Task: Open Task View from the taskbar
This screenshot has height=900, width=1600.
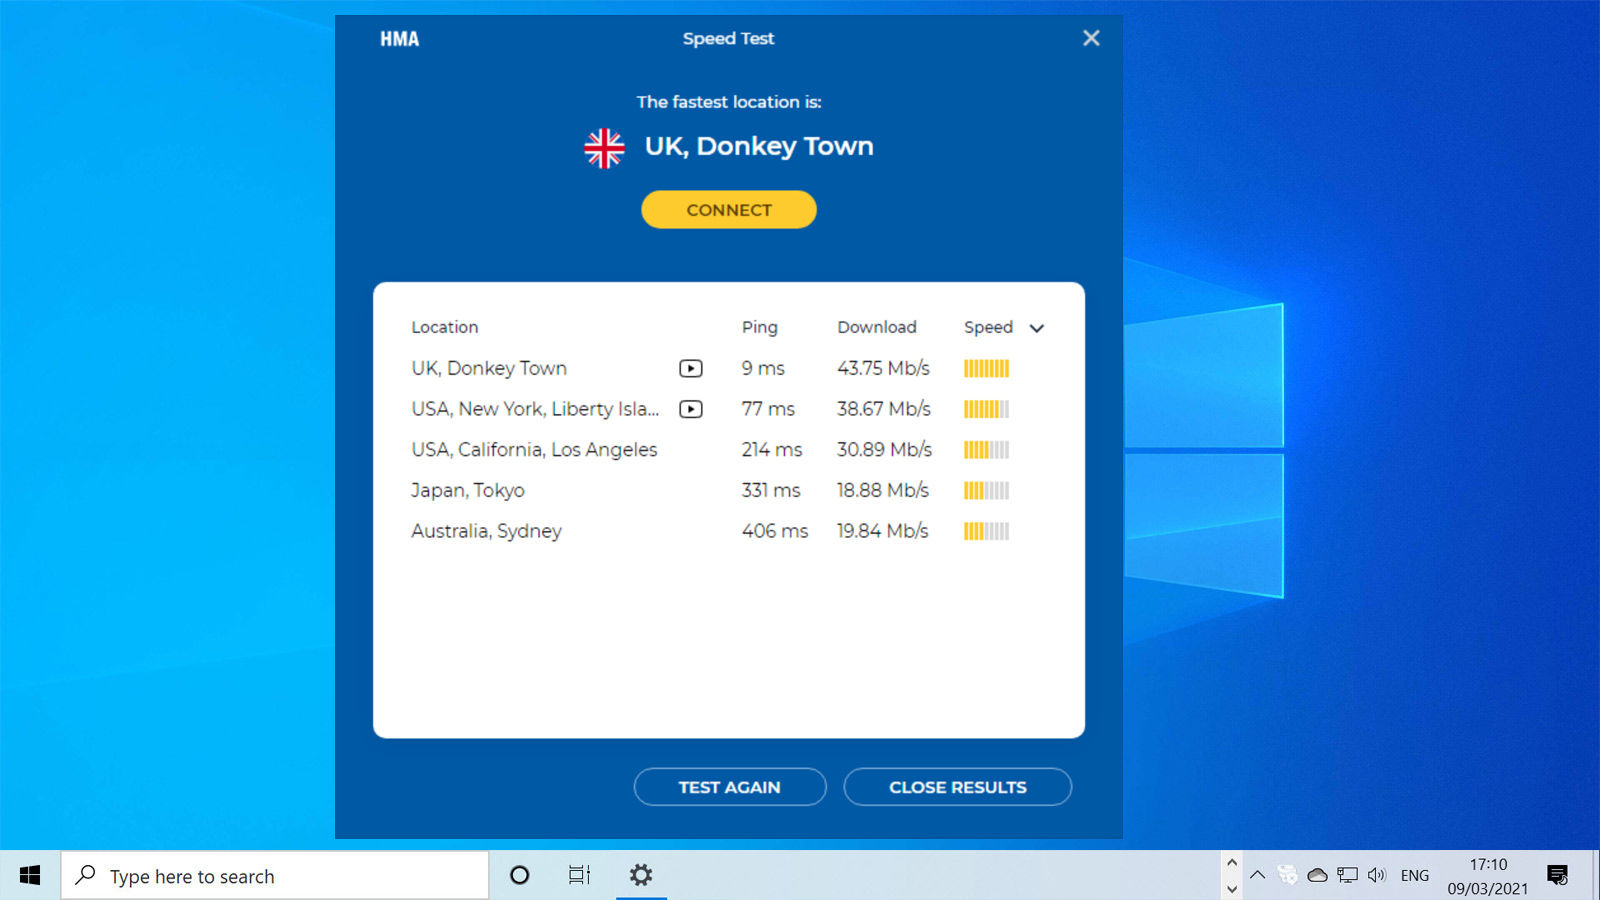Action: click(579, 875)
